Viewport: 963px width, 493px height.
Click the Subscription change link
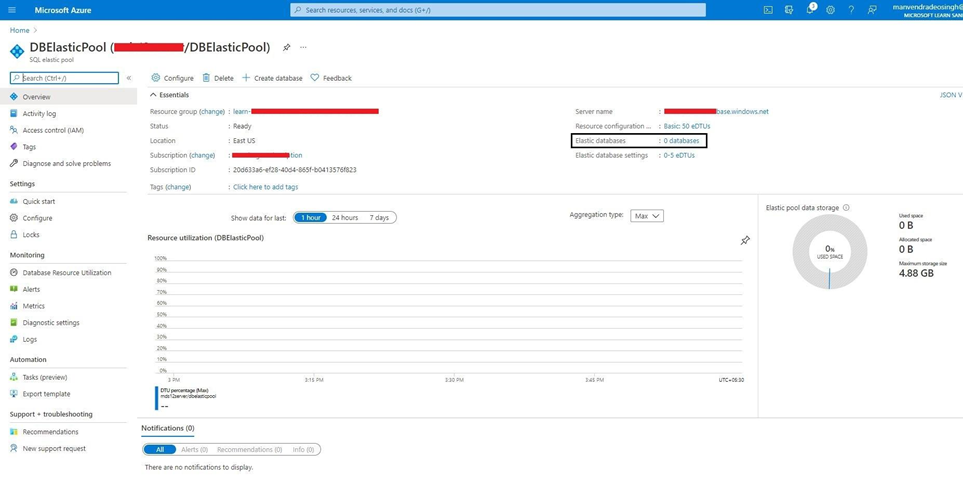tap(202, 155)
